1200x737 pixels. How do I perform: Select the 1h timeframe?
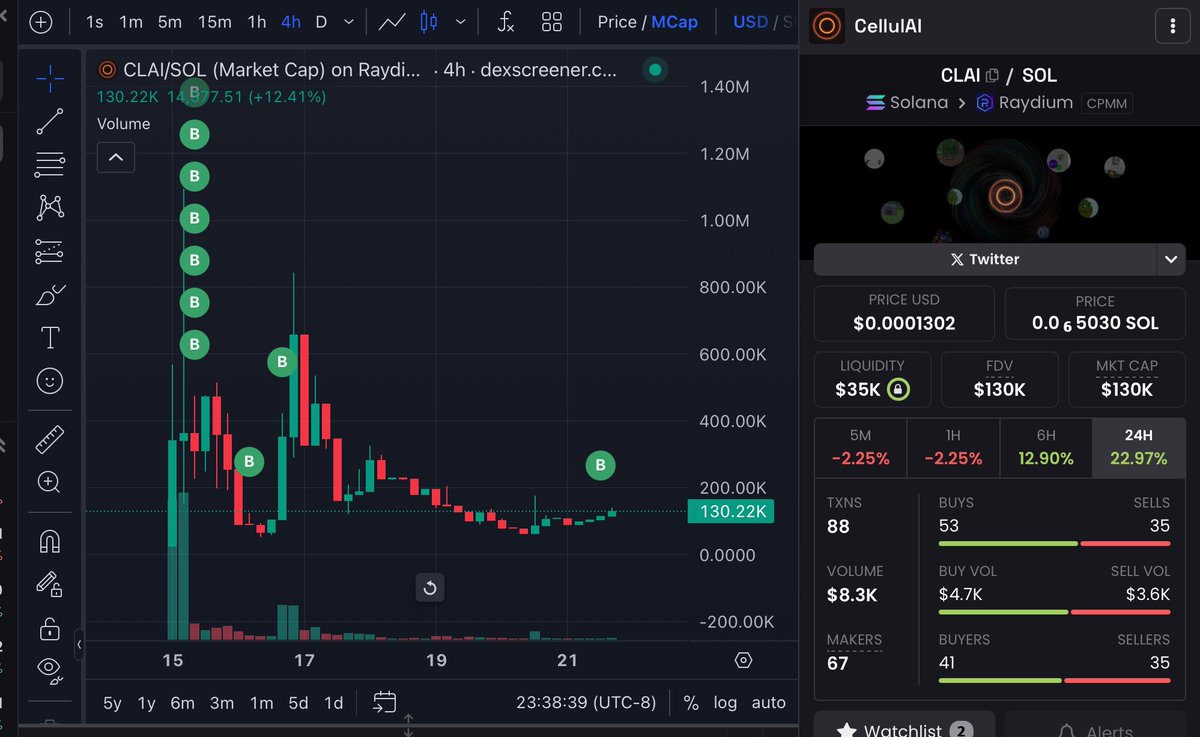point(257,21)
